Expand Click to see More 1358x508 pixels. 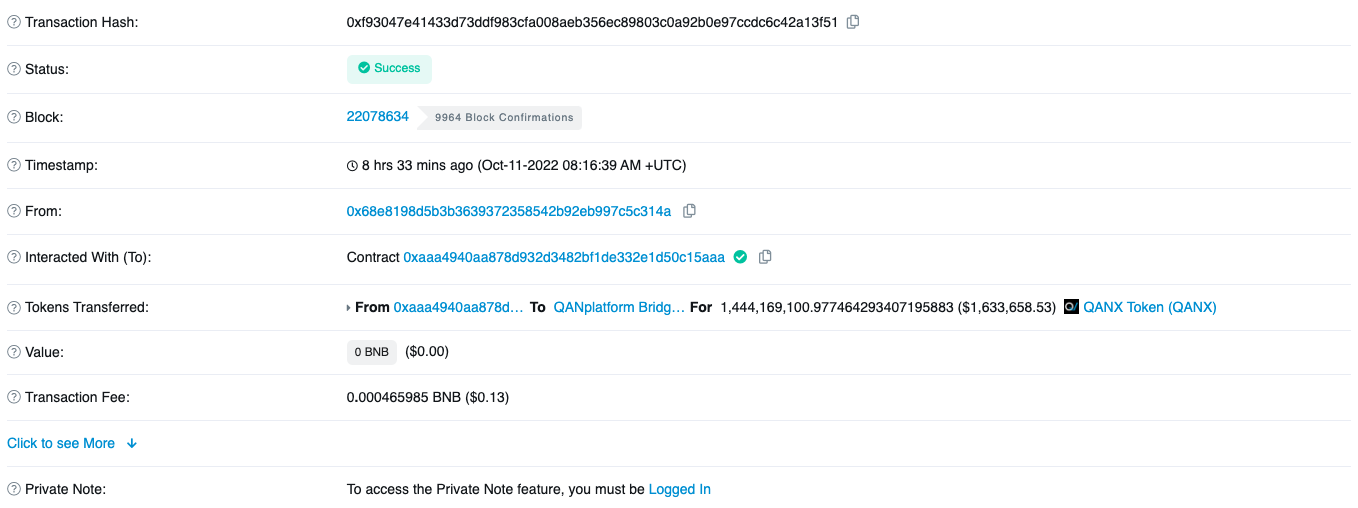[x=61, y=443]
